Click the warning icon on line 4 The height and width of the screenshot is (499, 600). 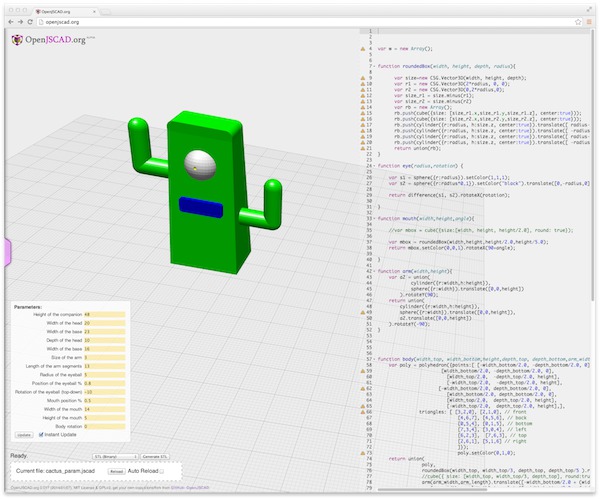pyautogui.click(x=363, y=49)
